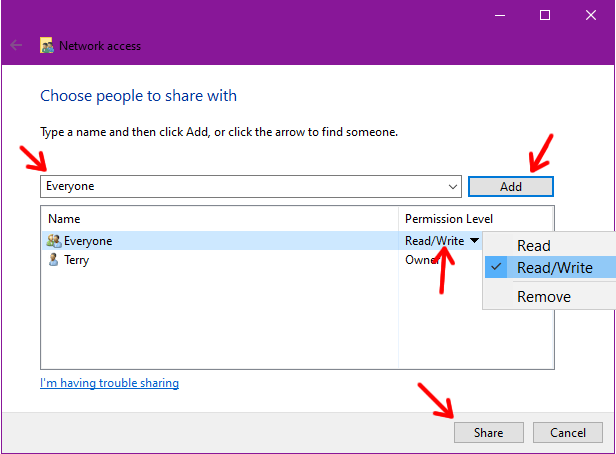The height and width of the screenshot is (454, 616).
Task: Click the checkmark beside Read/Write option
Action: (x=496, y=267)
